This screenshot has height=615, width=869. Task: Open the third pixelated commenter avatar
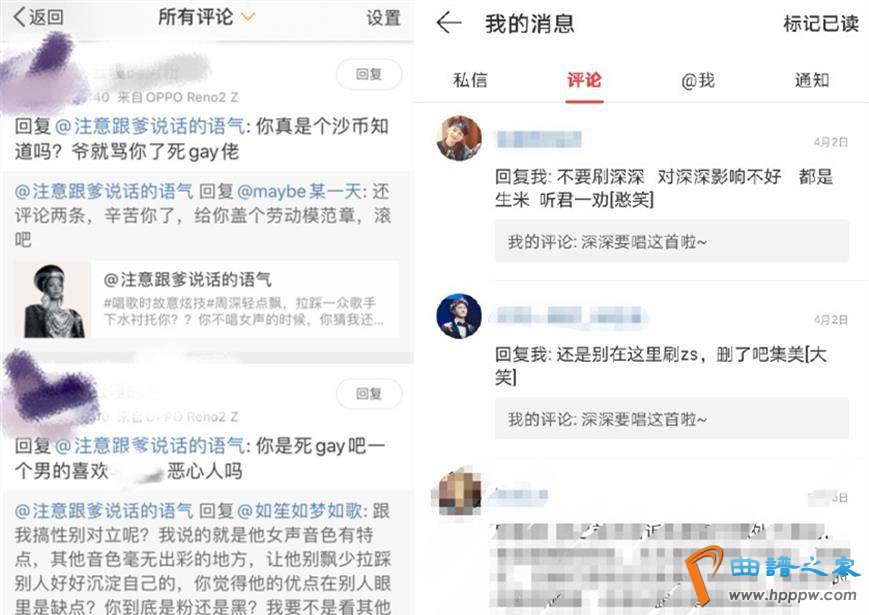pyautogui.click(x=459, y=493)
